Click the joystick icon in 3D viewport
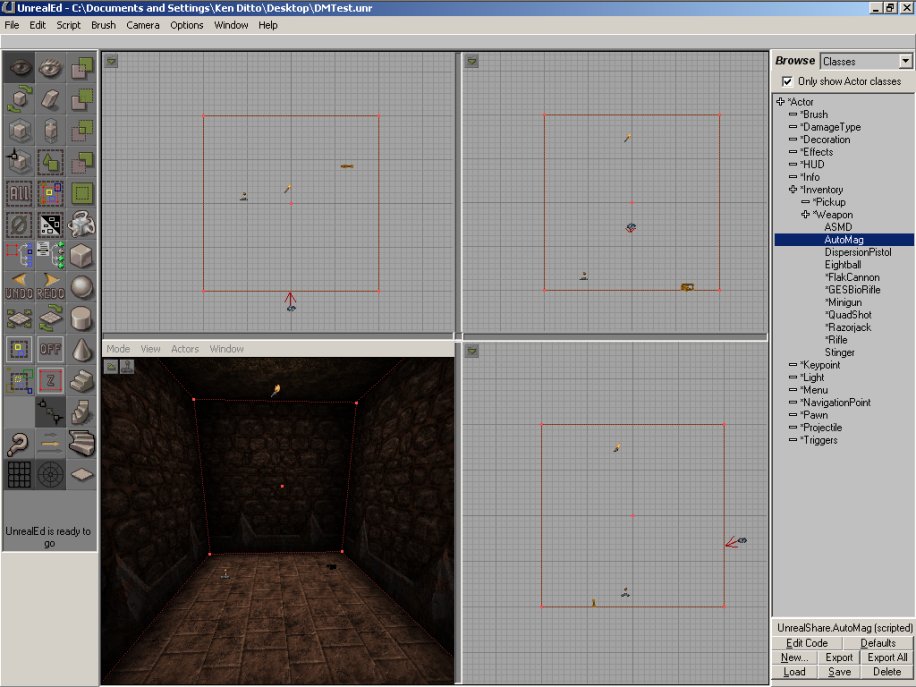This screenshot has width=916, height=687. tap(127, 366)
